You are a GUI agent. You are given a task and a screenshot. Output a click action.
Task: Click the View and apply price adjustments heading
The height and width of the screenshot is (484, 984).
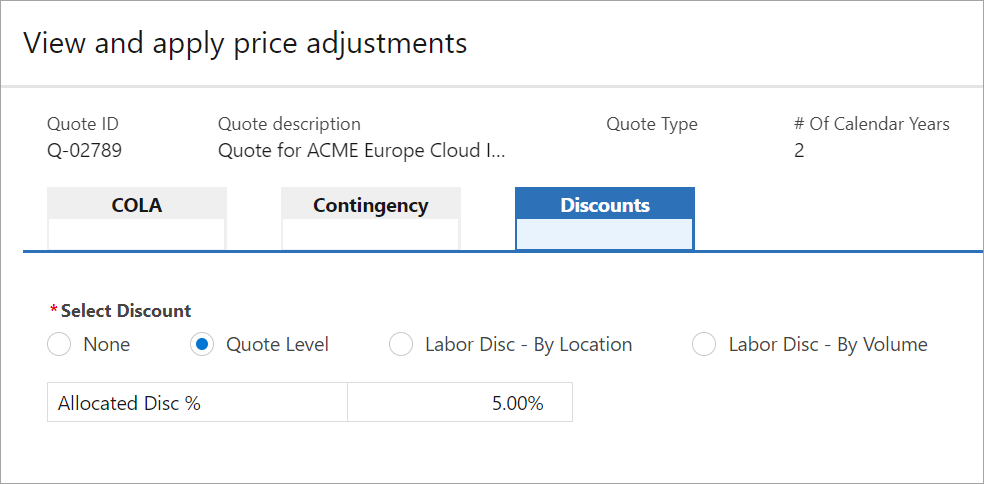(x=245, y=43)
